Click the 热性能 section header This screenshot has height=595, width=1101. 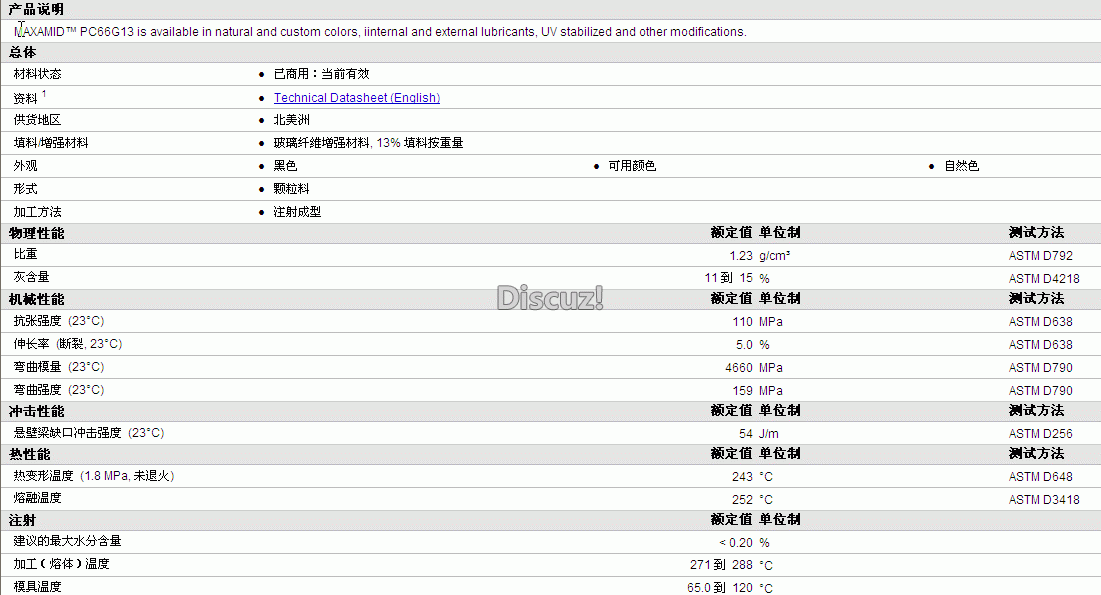29,455
